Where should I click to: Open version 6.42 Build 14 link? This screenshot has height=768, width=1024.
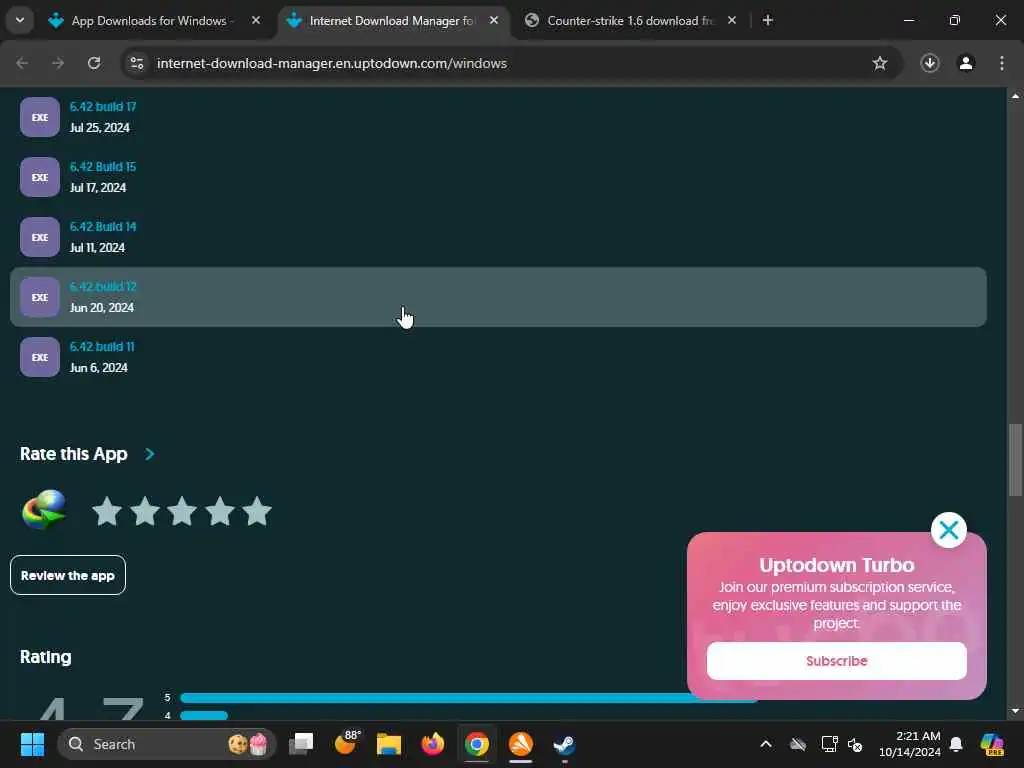pos(103,227)
